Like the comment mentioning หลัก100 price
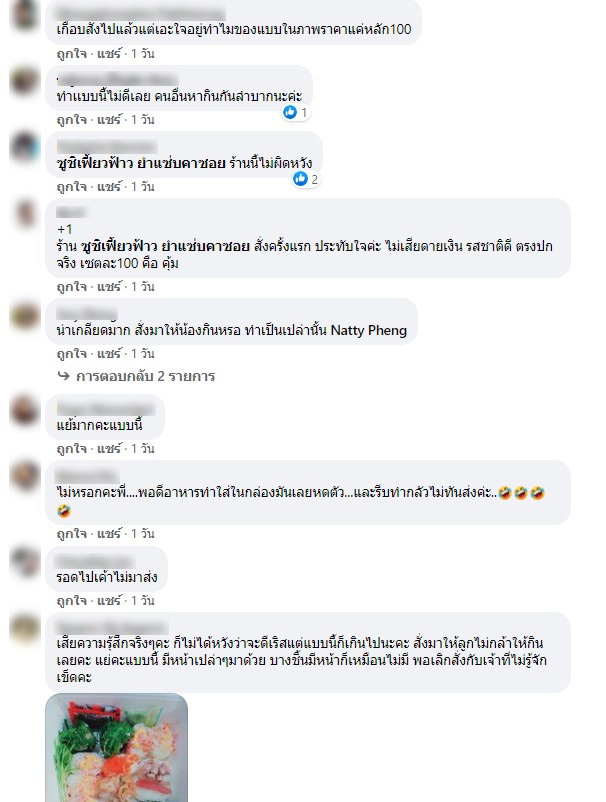The image size is (606, 802). point(72,54)
